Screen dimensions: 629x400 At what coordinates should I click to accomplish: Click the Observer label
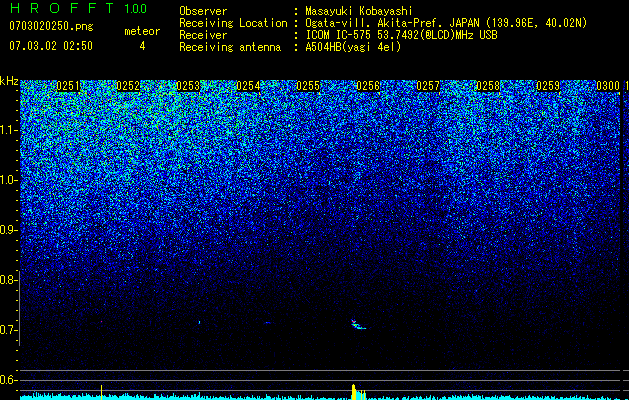click(203, 11)
